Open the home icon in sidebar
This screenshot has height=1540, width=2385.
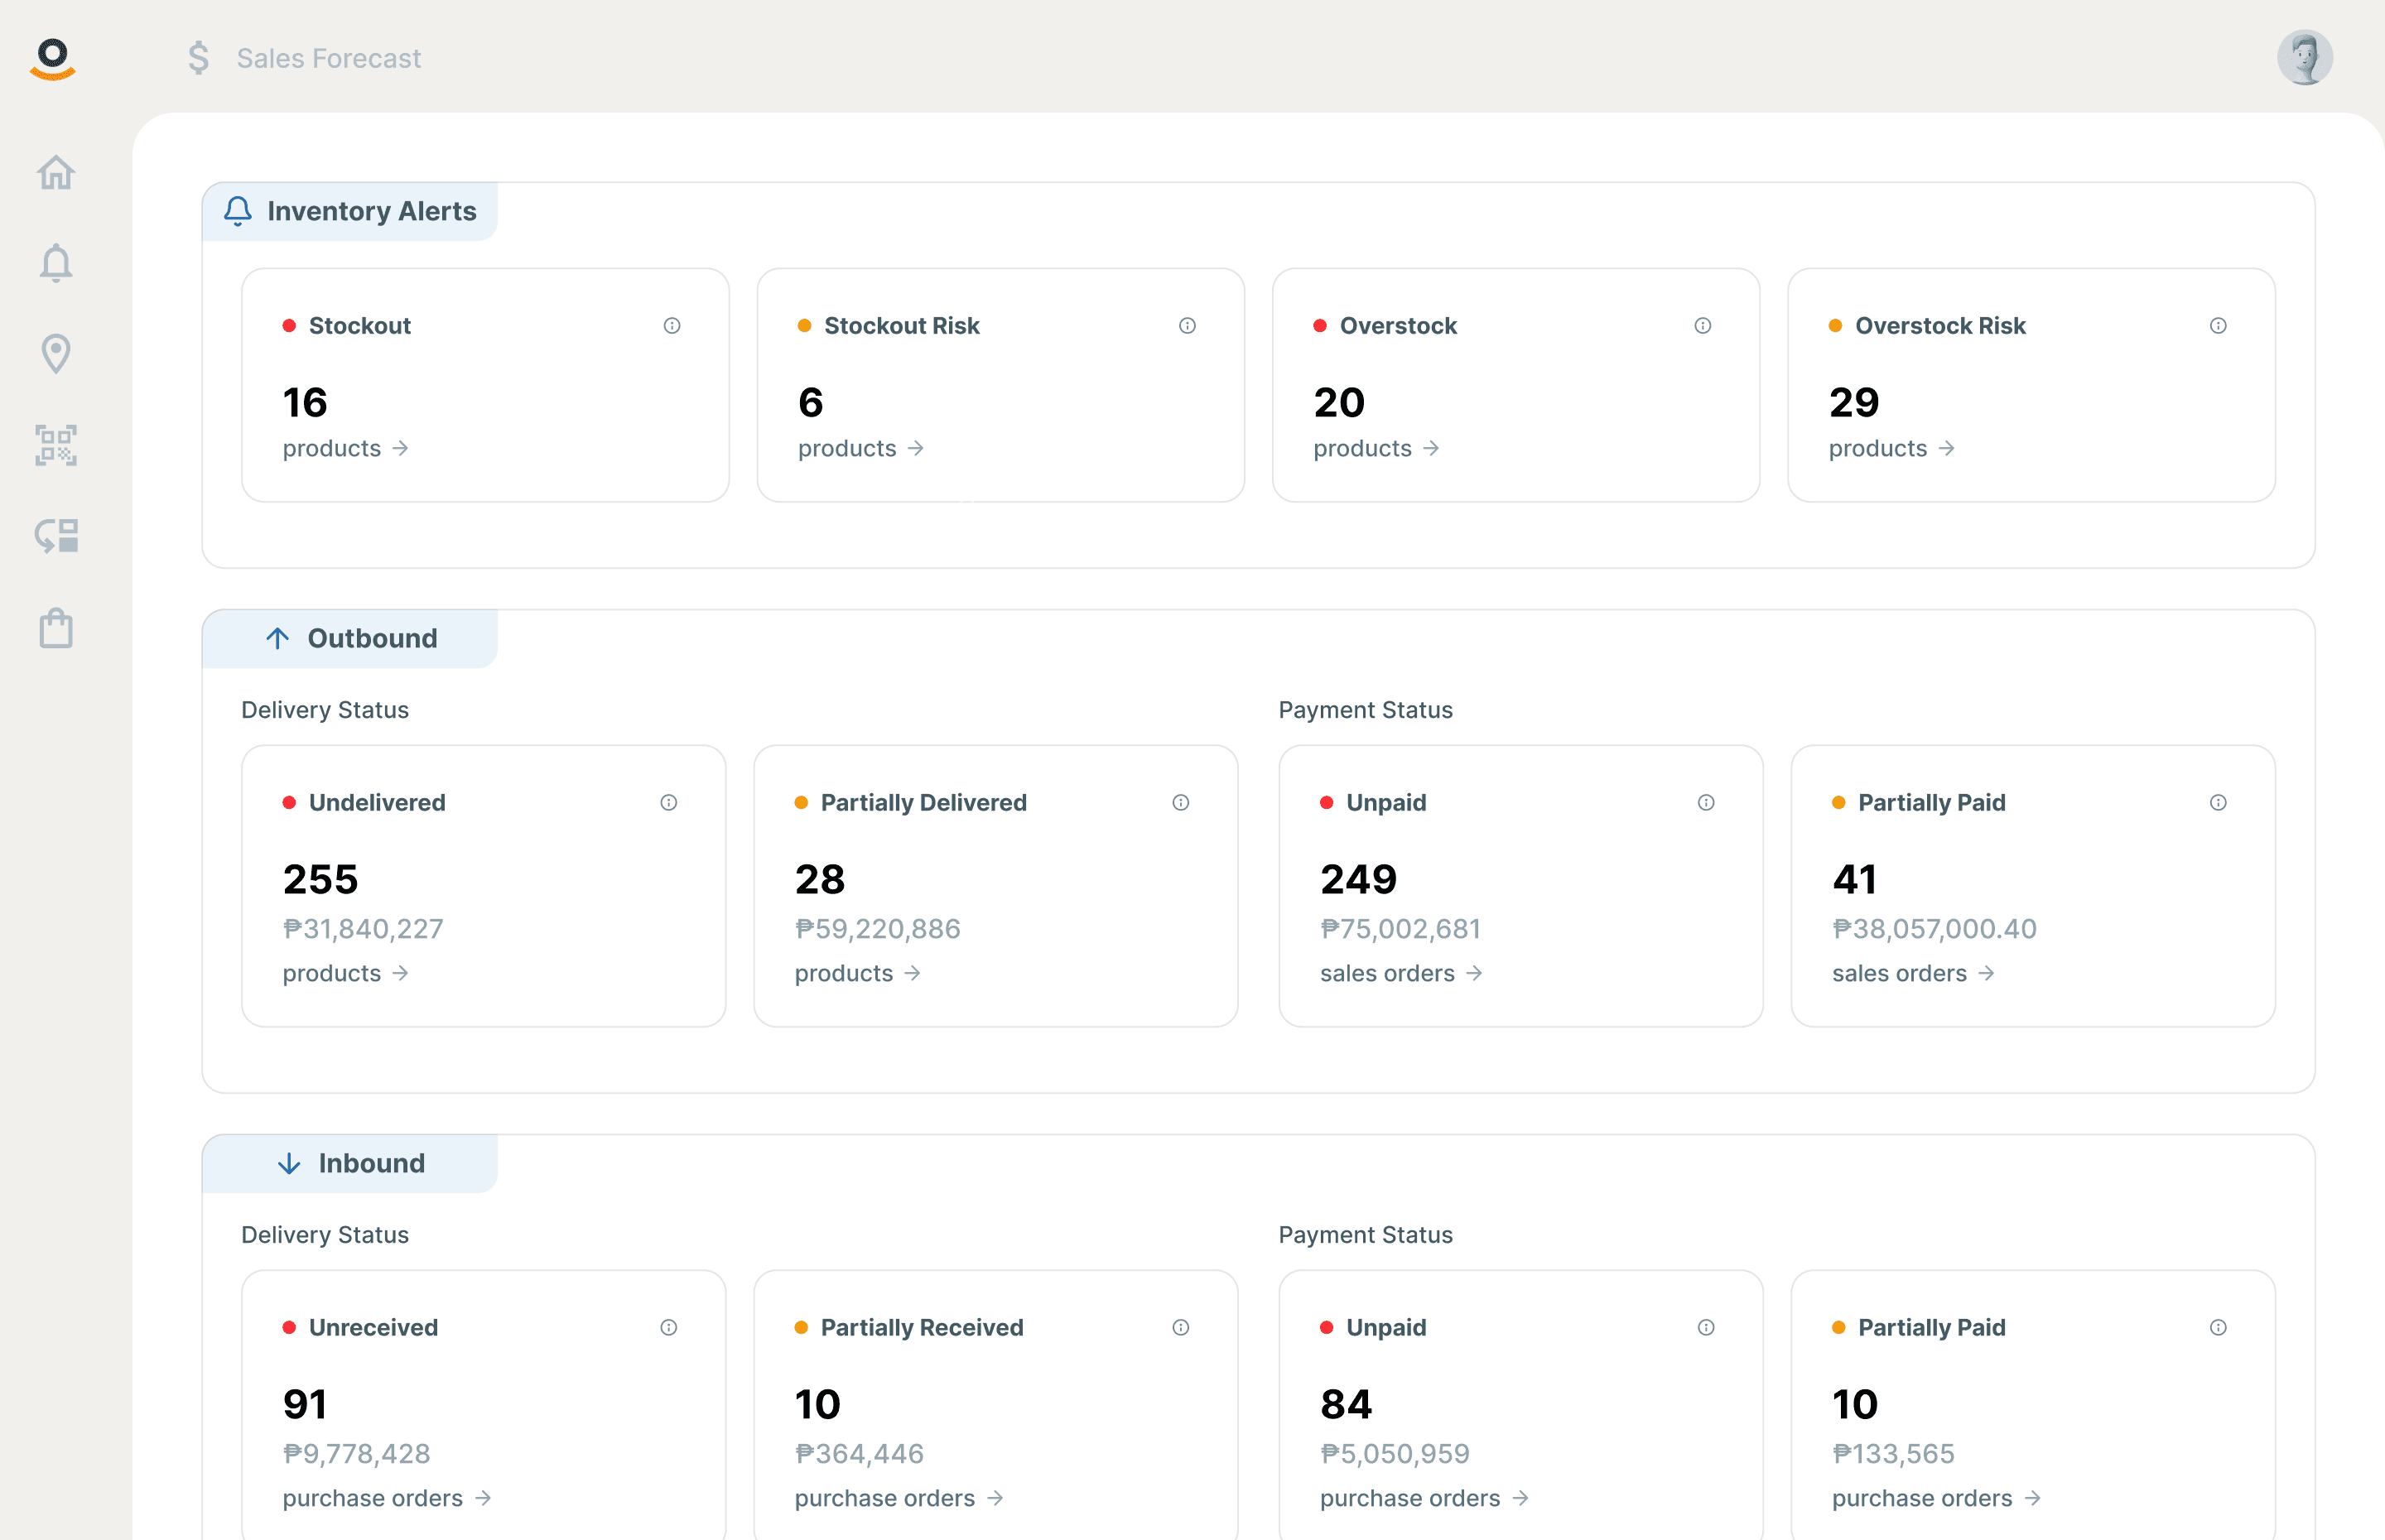click(56, 173)
